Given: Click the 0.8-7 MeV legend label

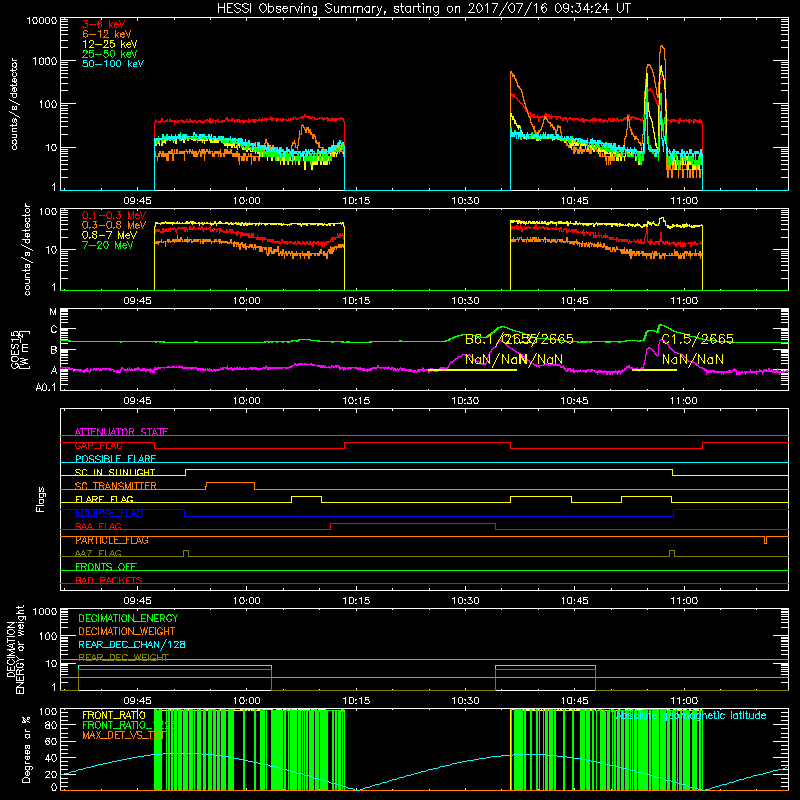Looking at the screenshot, I should [109, 235].
